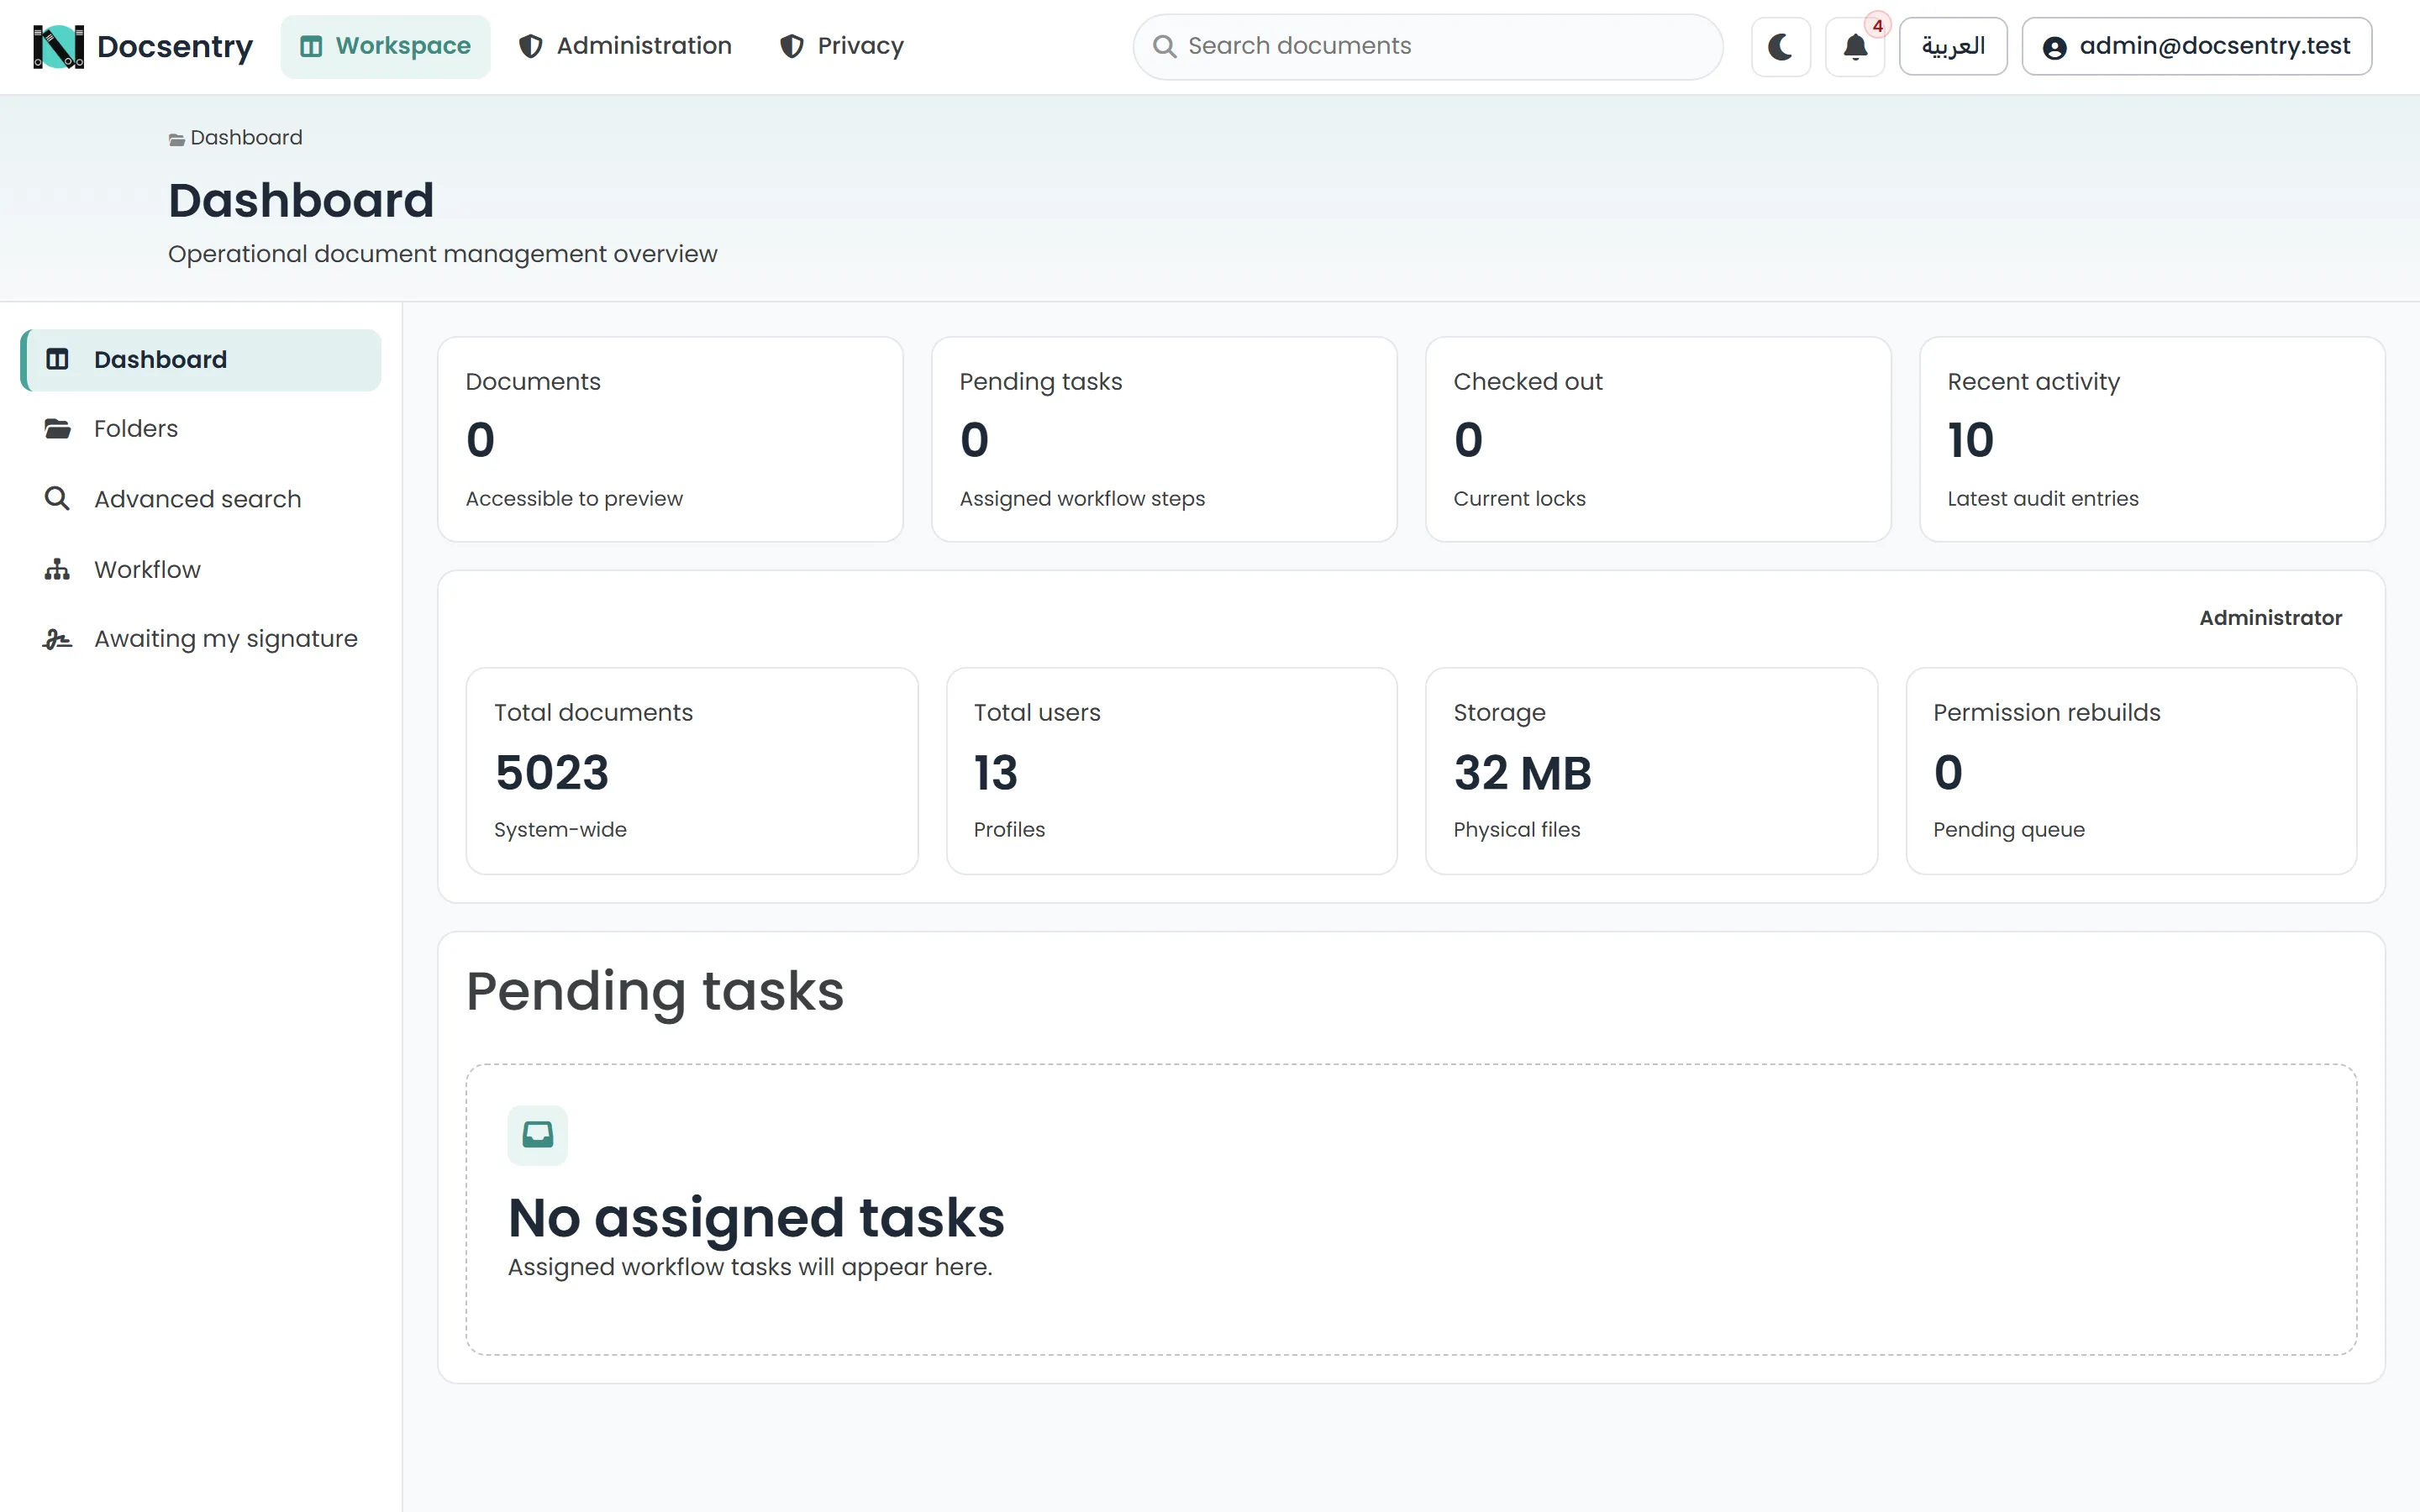Click Operational document management overview subtitle
2420x1512 pixels.
(443, 254)
